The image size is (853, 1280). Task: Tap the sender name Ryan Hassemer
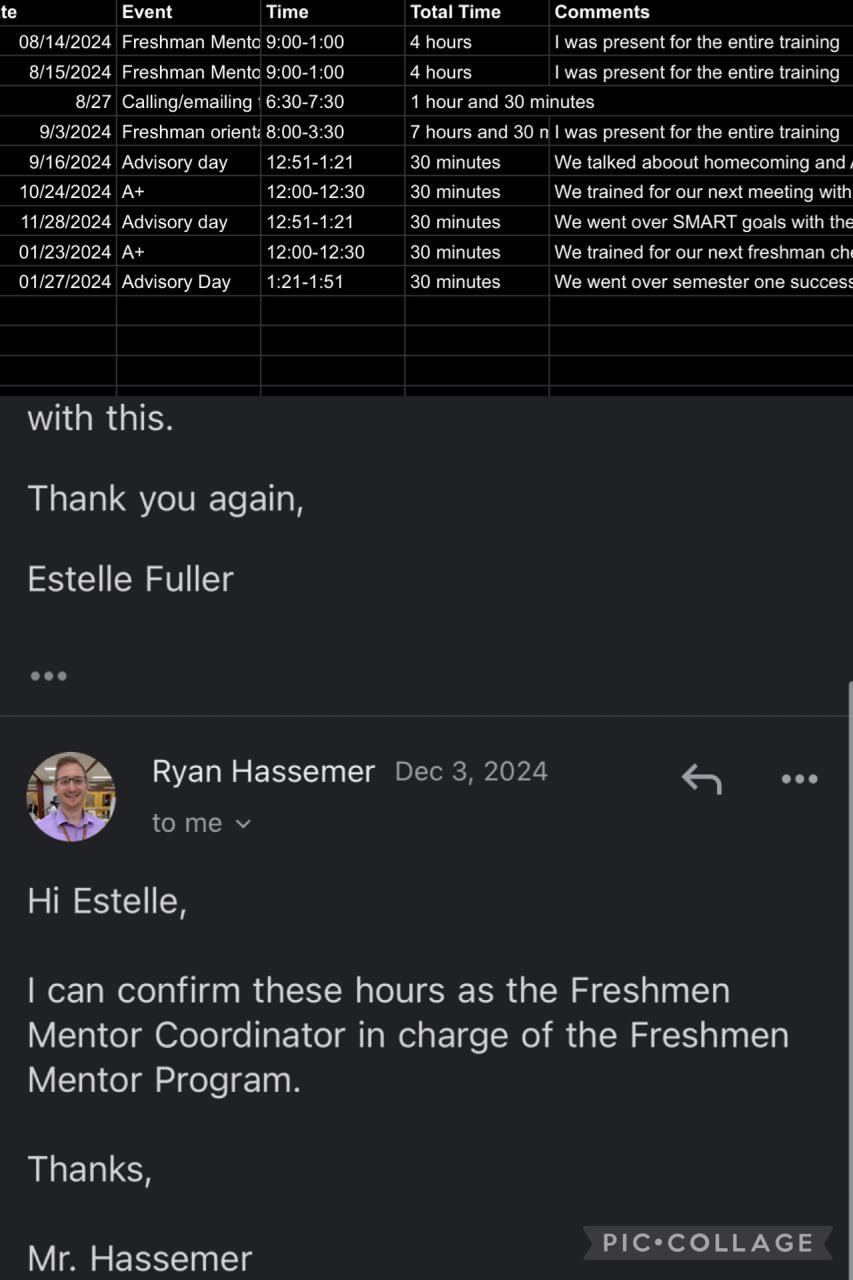coord(263,771)
